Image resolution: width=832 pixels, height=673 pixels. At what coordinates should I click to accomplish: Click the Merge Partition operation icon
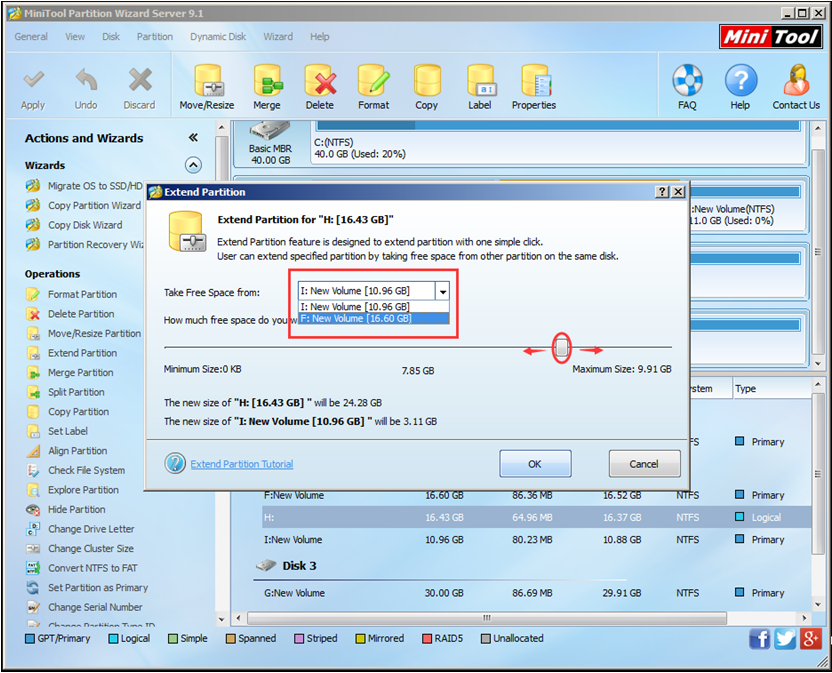pos(33,373)
